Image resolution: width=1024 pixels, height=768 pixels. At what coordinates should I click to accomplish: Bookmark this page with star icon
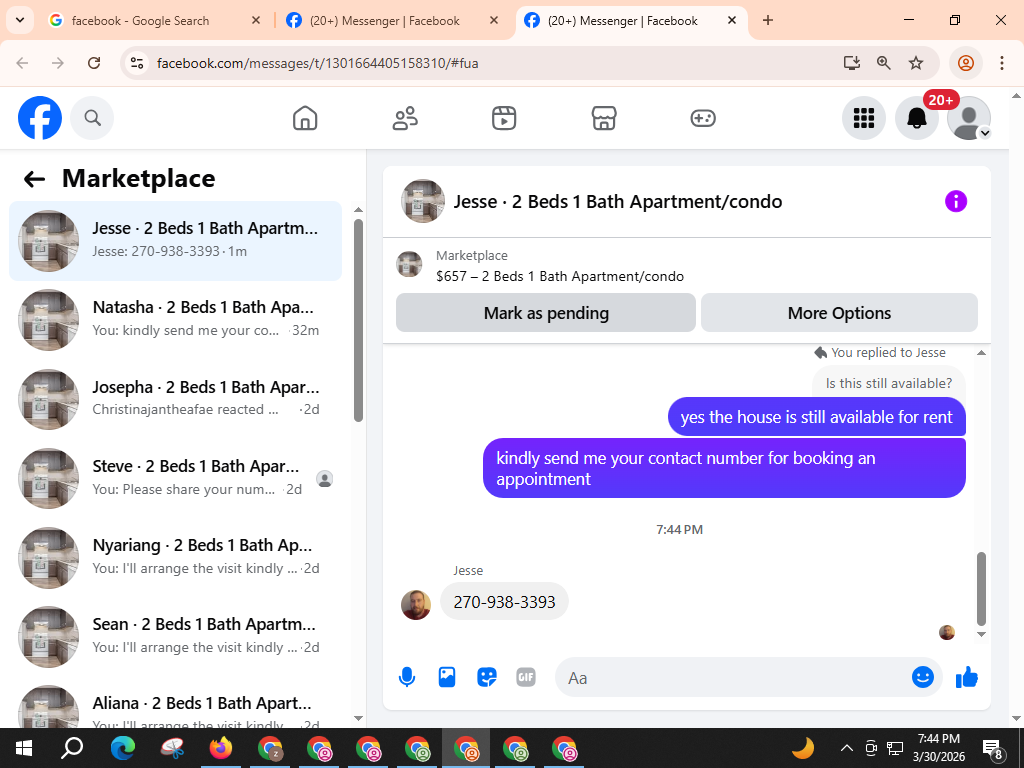coord(916,63)
